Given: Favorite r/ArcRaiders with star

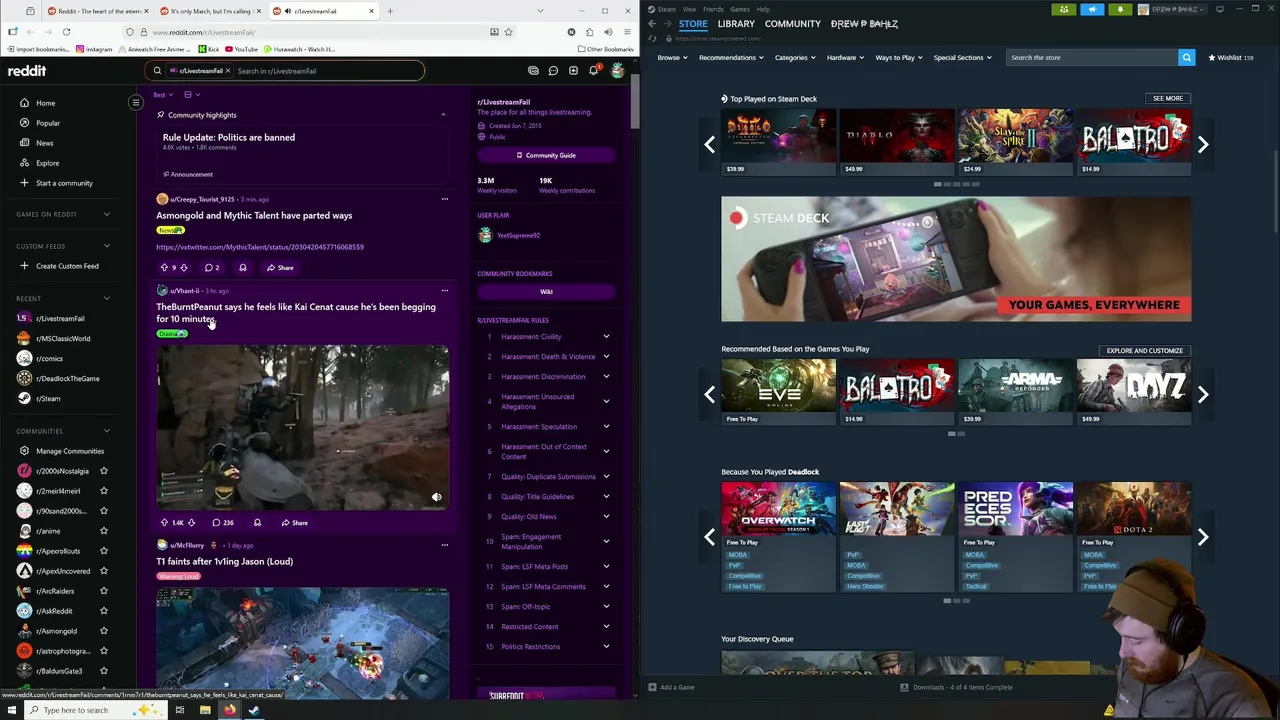Looking at the screenshot, I should tap(103, 591).
